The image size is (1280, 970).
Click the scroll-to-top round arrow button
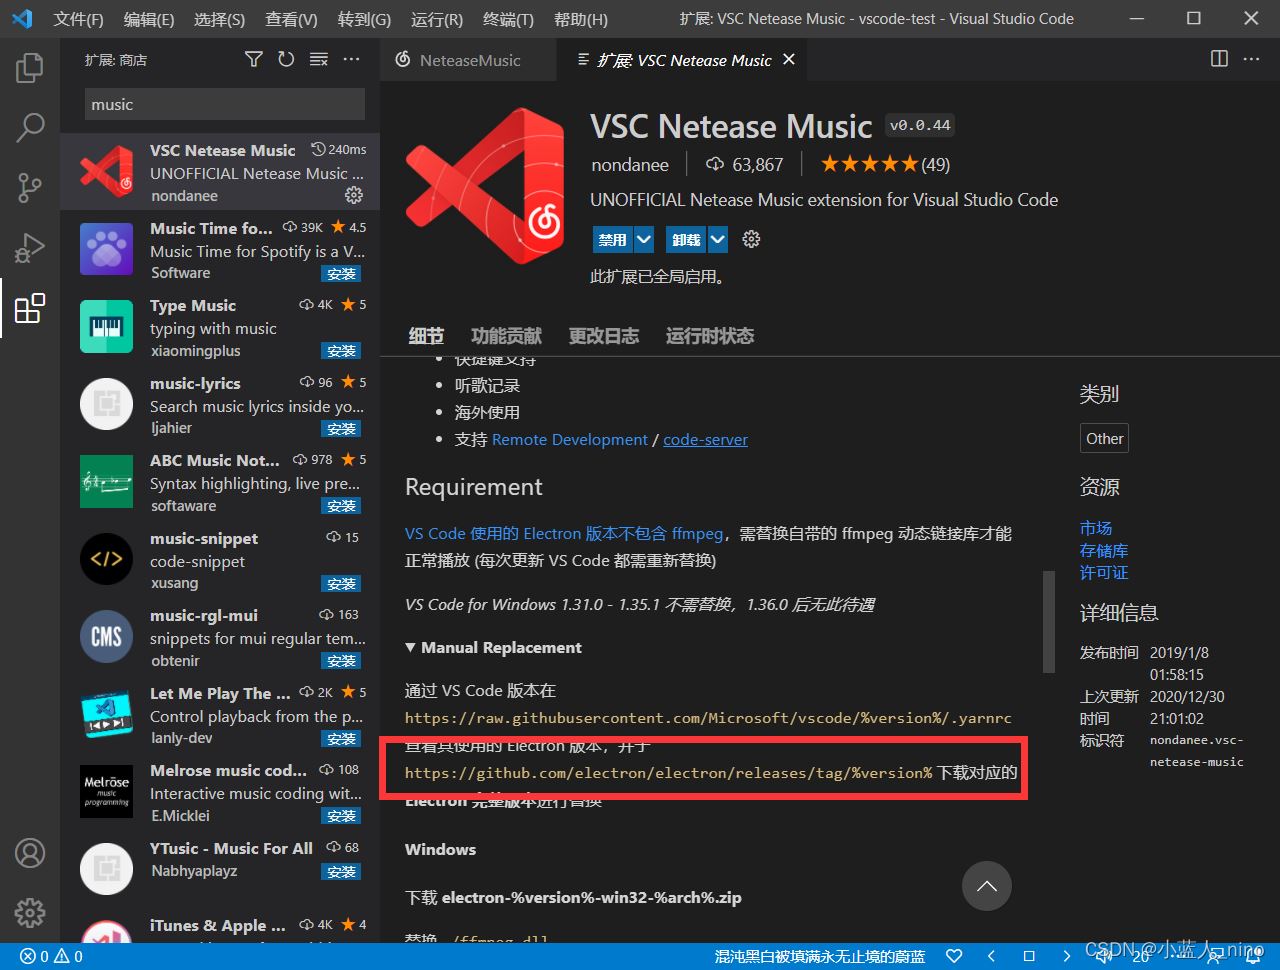[987, 886]
